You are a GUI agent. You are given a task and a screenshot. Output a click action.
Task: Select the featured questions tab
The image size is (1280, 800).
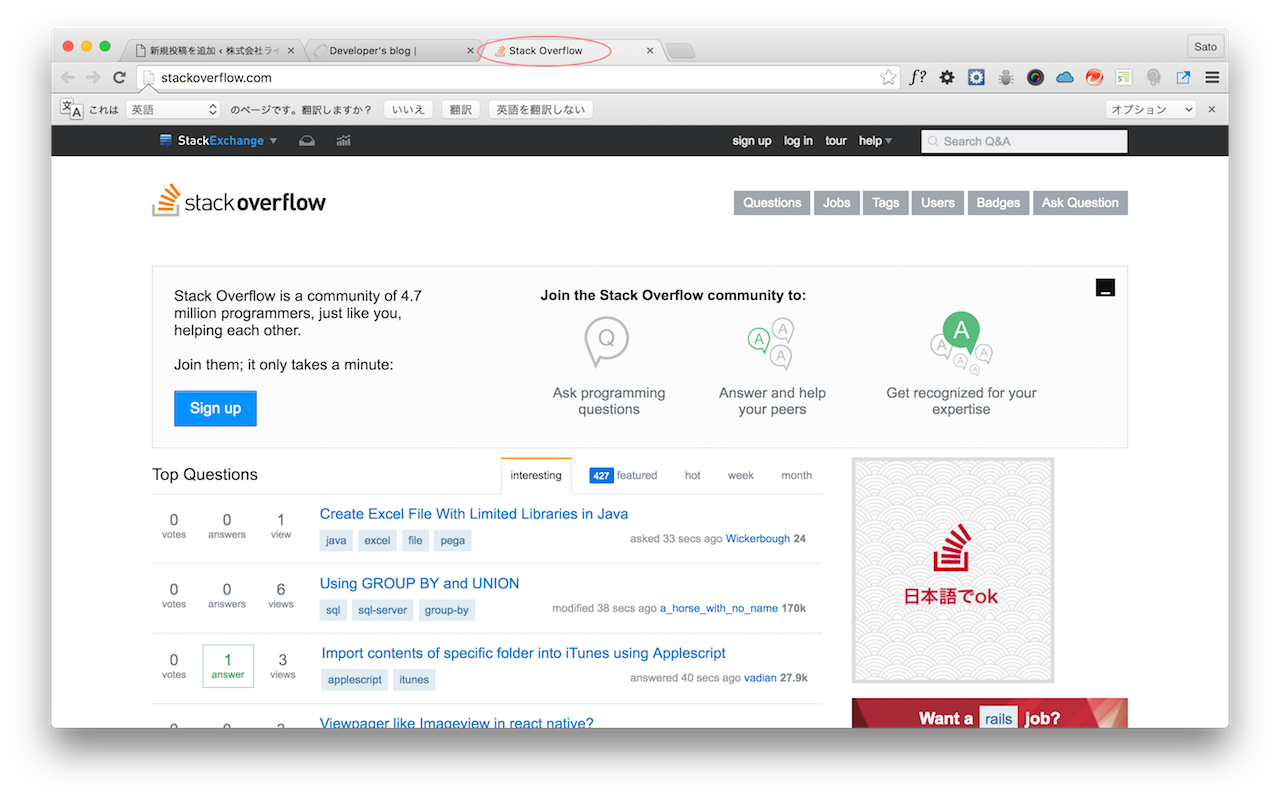(623, 475)
